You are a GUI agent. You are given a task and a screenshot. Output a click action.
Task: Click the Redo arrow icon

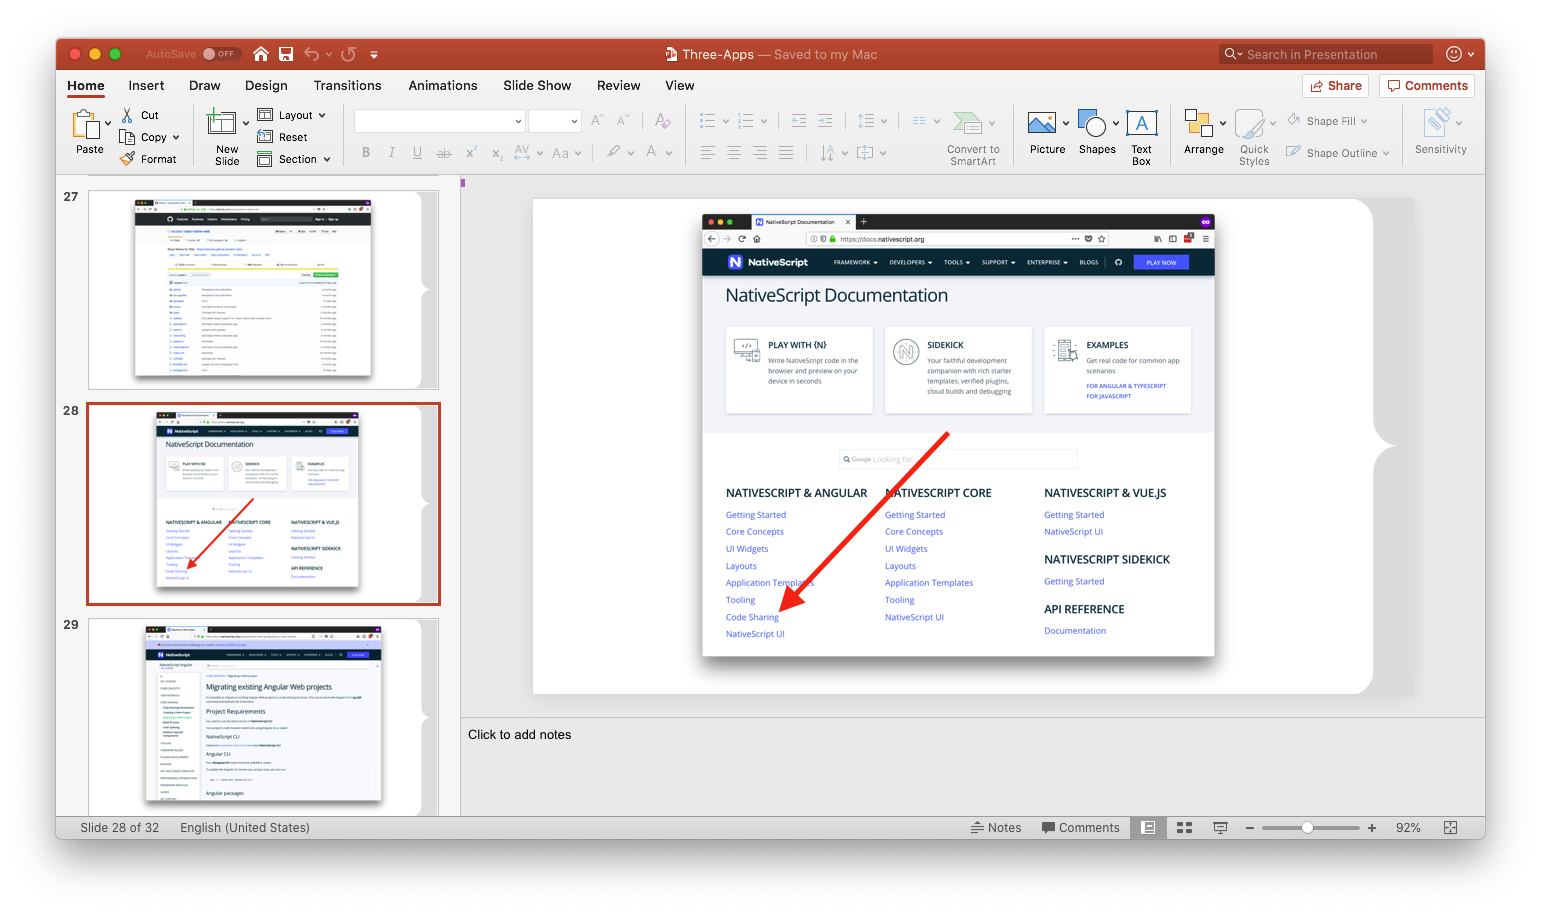tap(348, 54)
